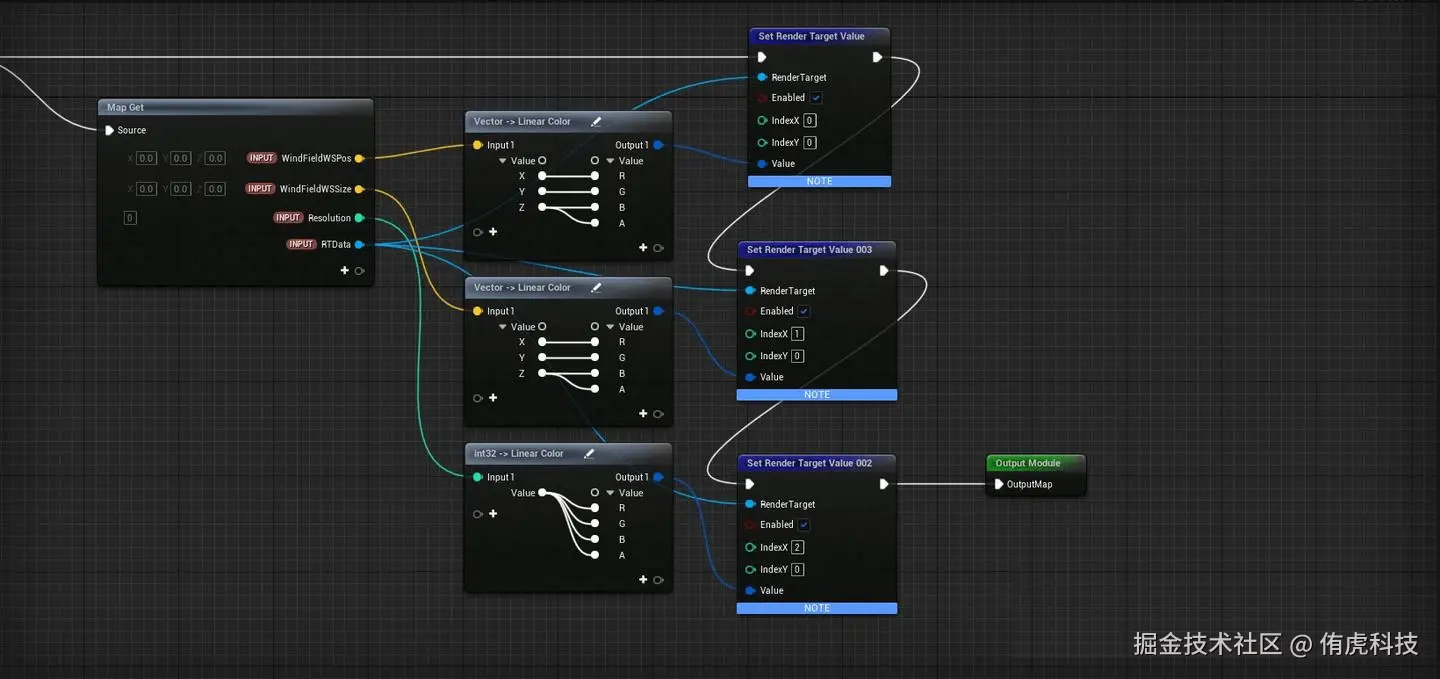Image resolution: width=1440 pixels, height=679 pixels.
Task: Click pencil edit icon on lower Vector -> Linear Color node
Action: [x=596, y=288]
